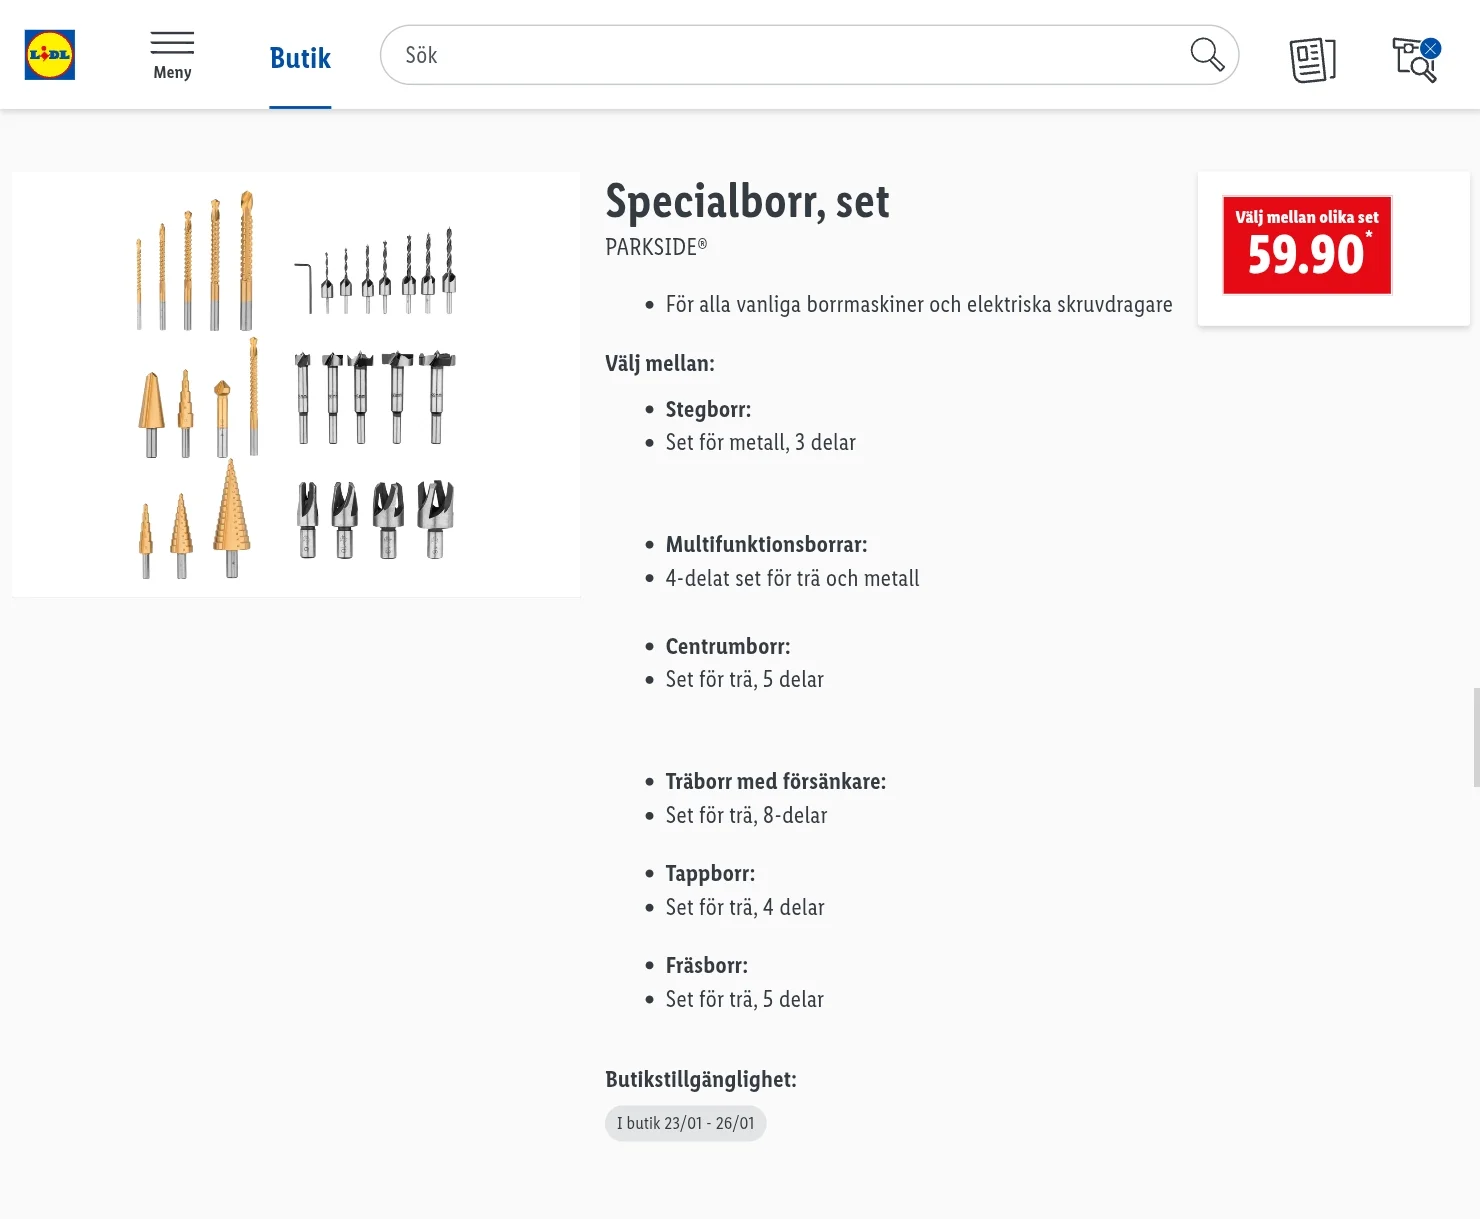Open the weekly leaflet icon

(x=1312, y=59)
